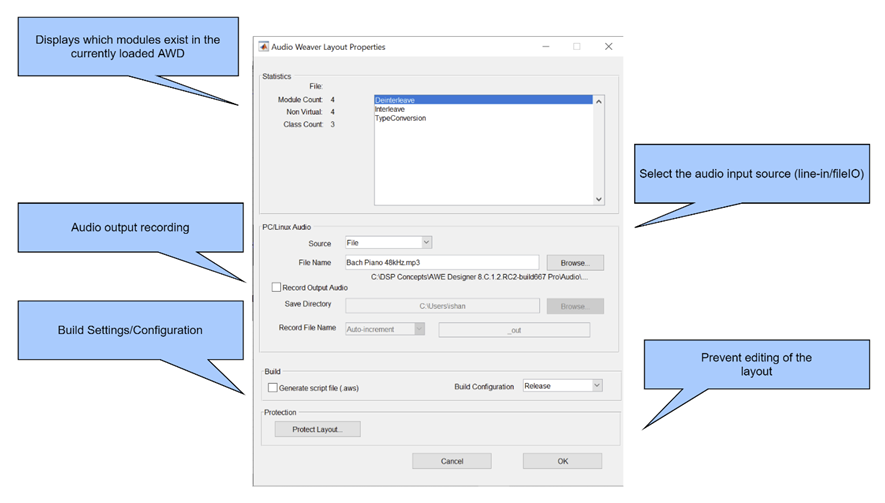This screenshot has height=503, width=885.
Task: Click the Save Directory text field
Action: (441, 306)
